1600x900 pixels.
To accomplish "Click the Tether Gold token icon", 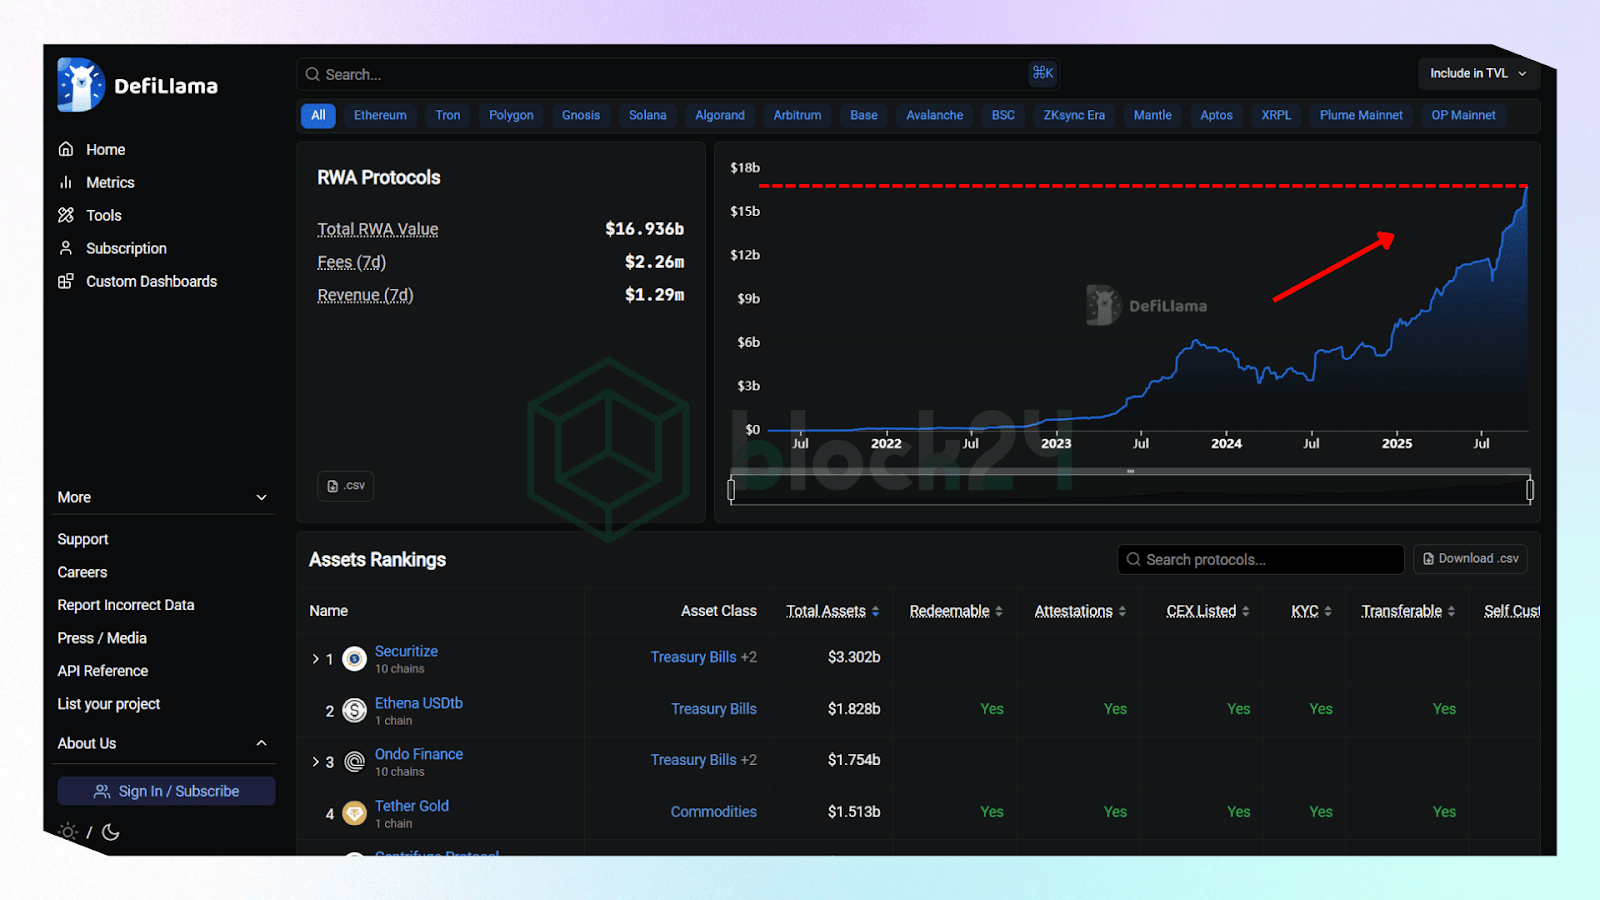I will (x=354, y=813).
